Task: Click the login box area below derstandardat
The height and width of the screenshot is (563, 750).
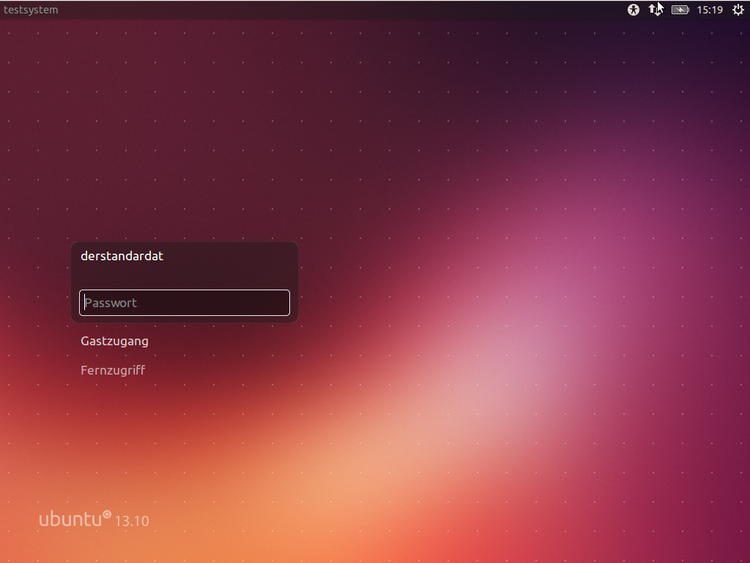Action: (x=185, y=277)
